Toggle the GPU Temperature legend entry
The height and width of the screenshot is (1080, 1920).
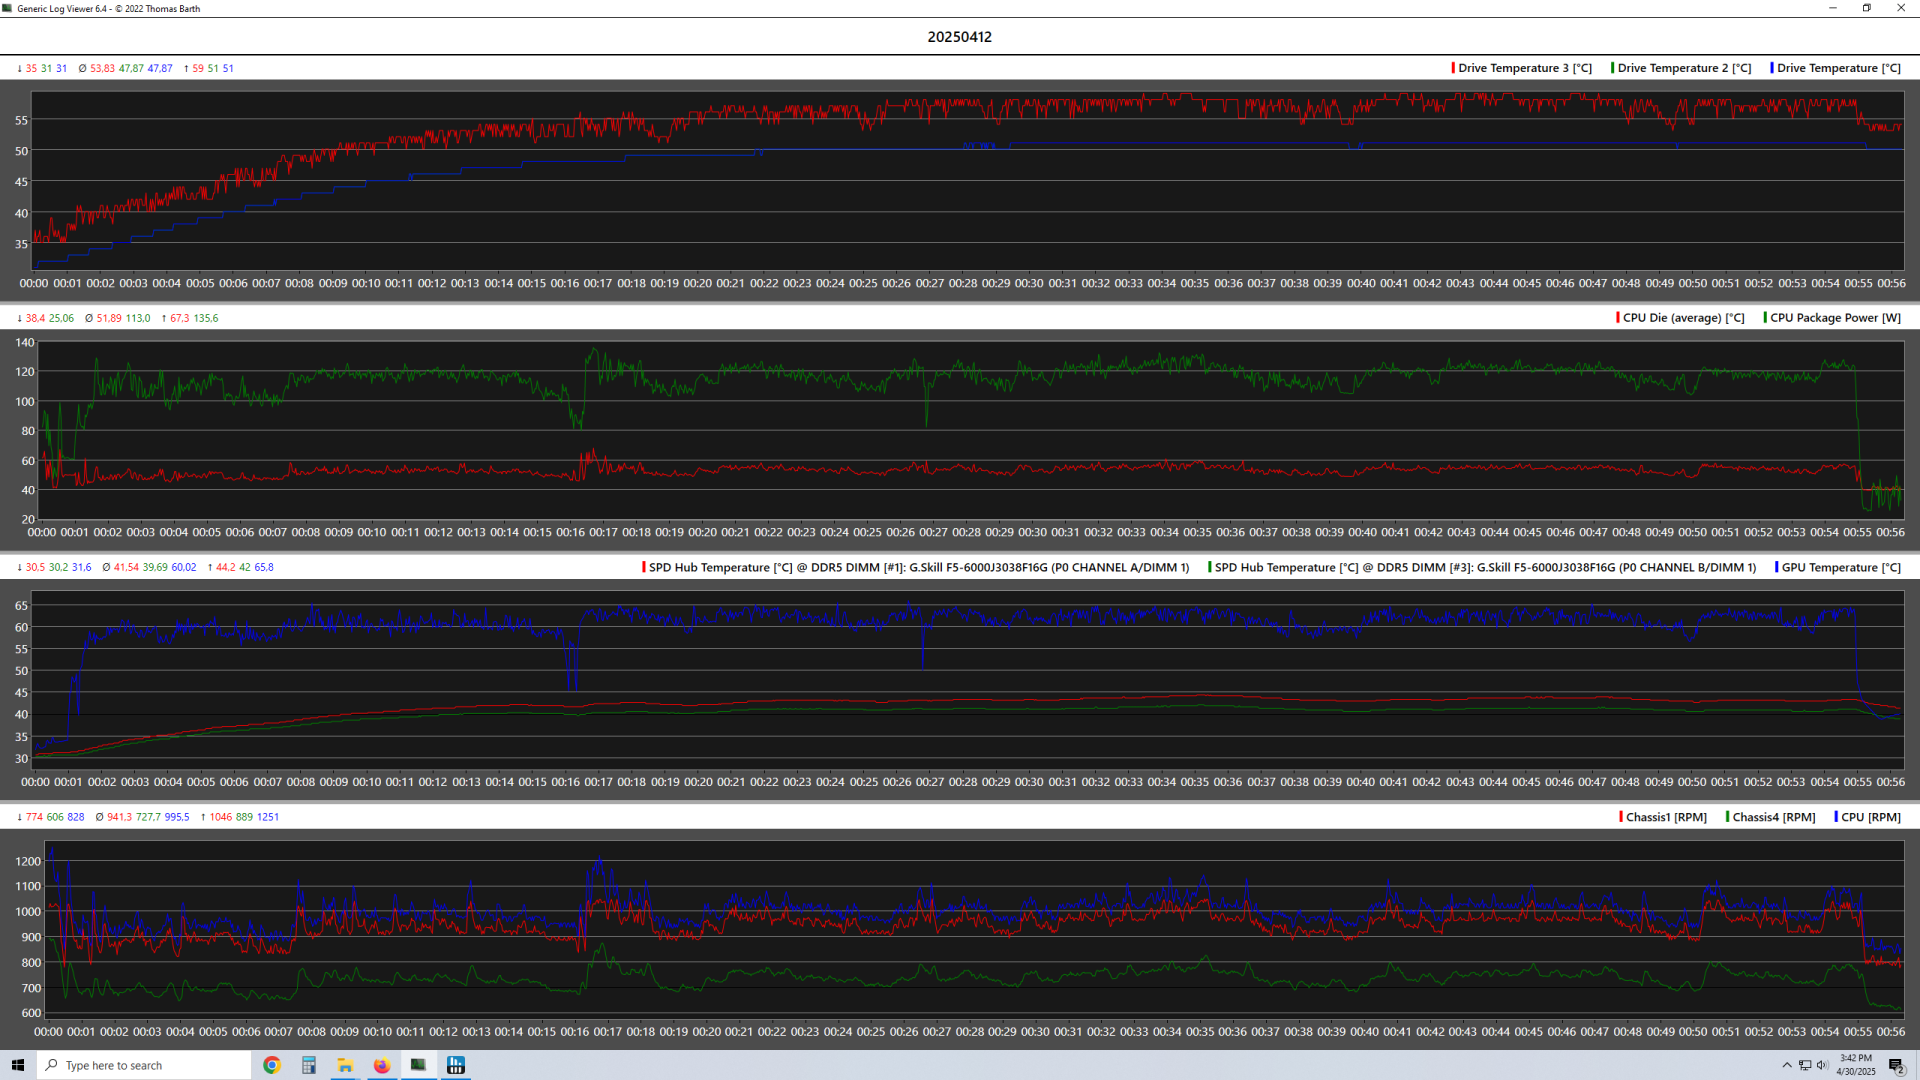click(x=1840, y=567)
